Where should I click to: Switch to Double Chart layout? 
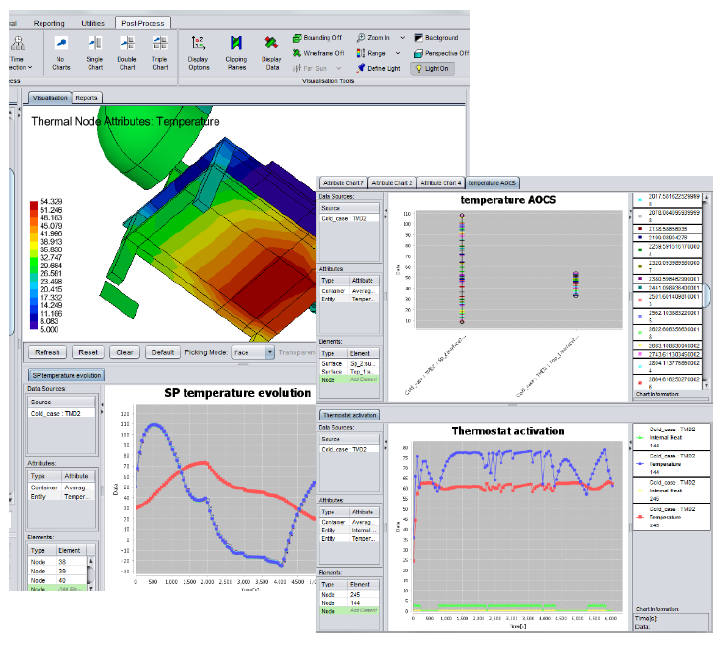click(x=127, y=52)
